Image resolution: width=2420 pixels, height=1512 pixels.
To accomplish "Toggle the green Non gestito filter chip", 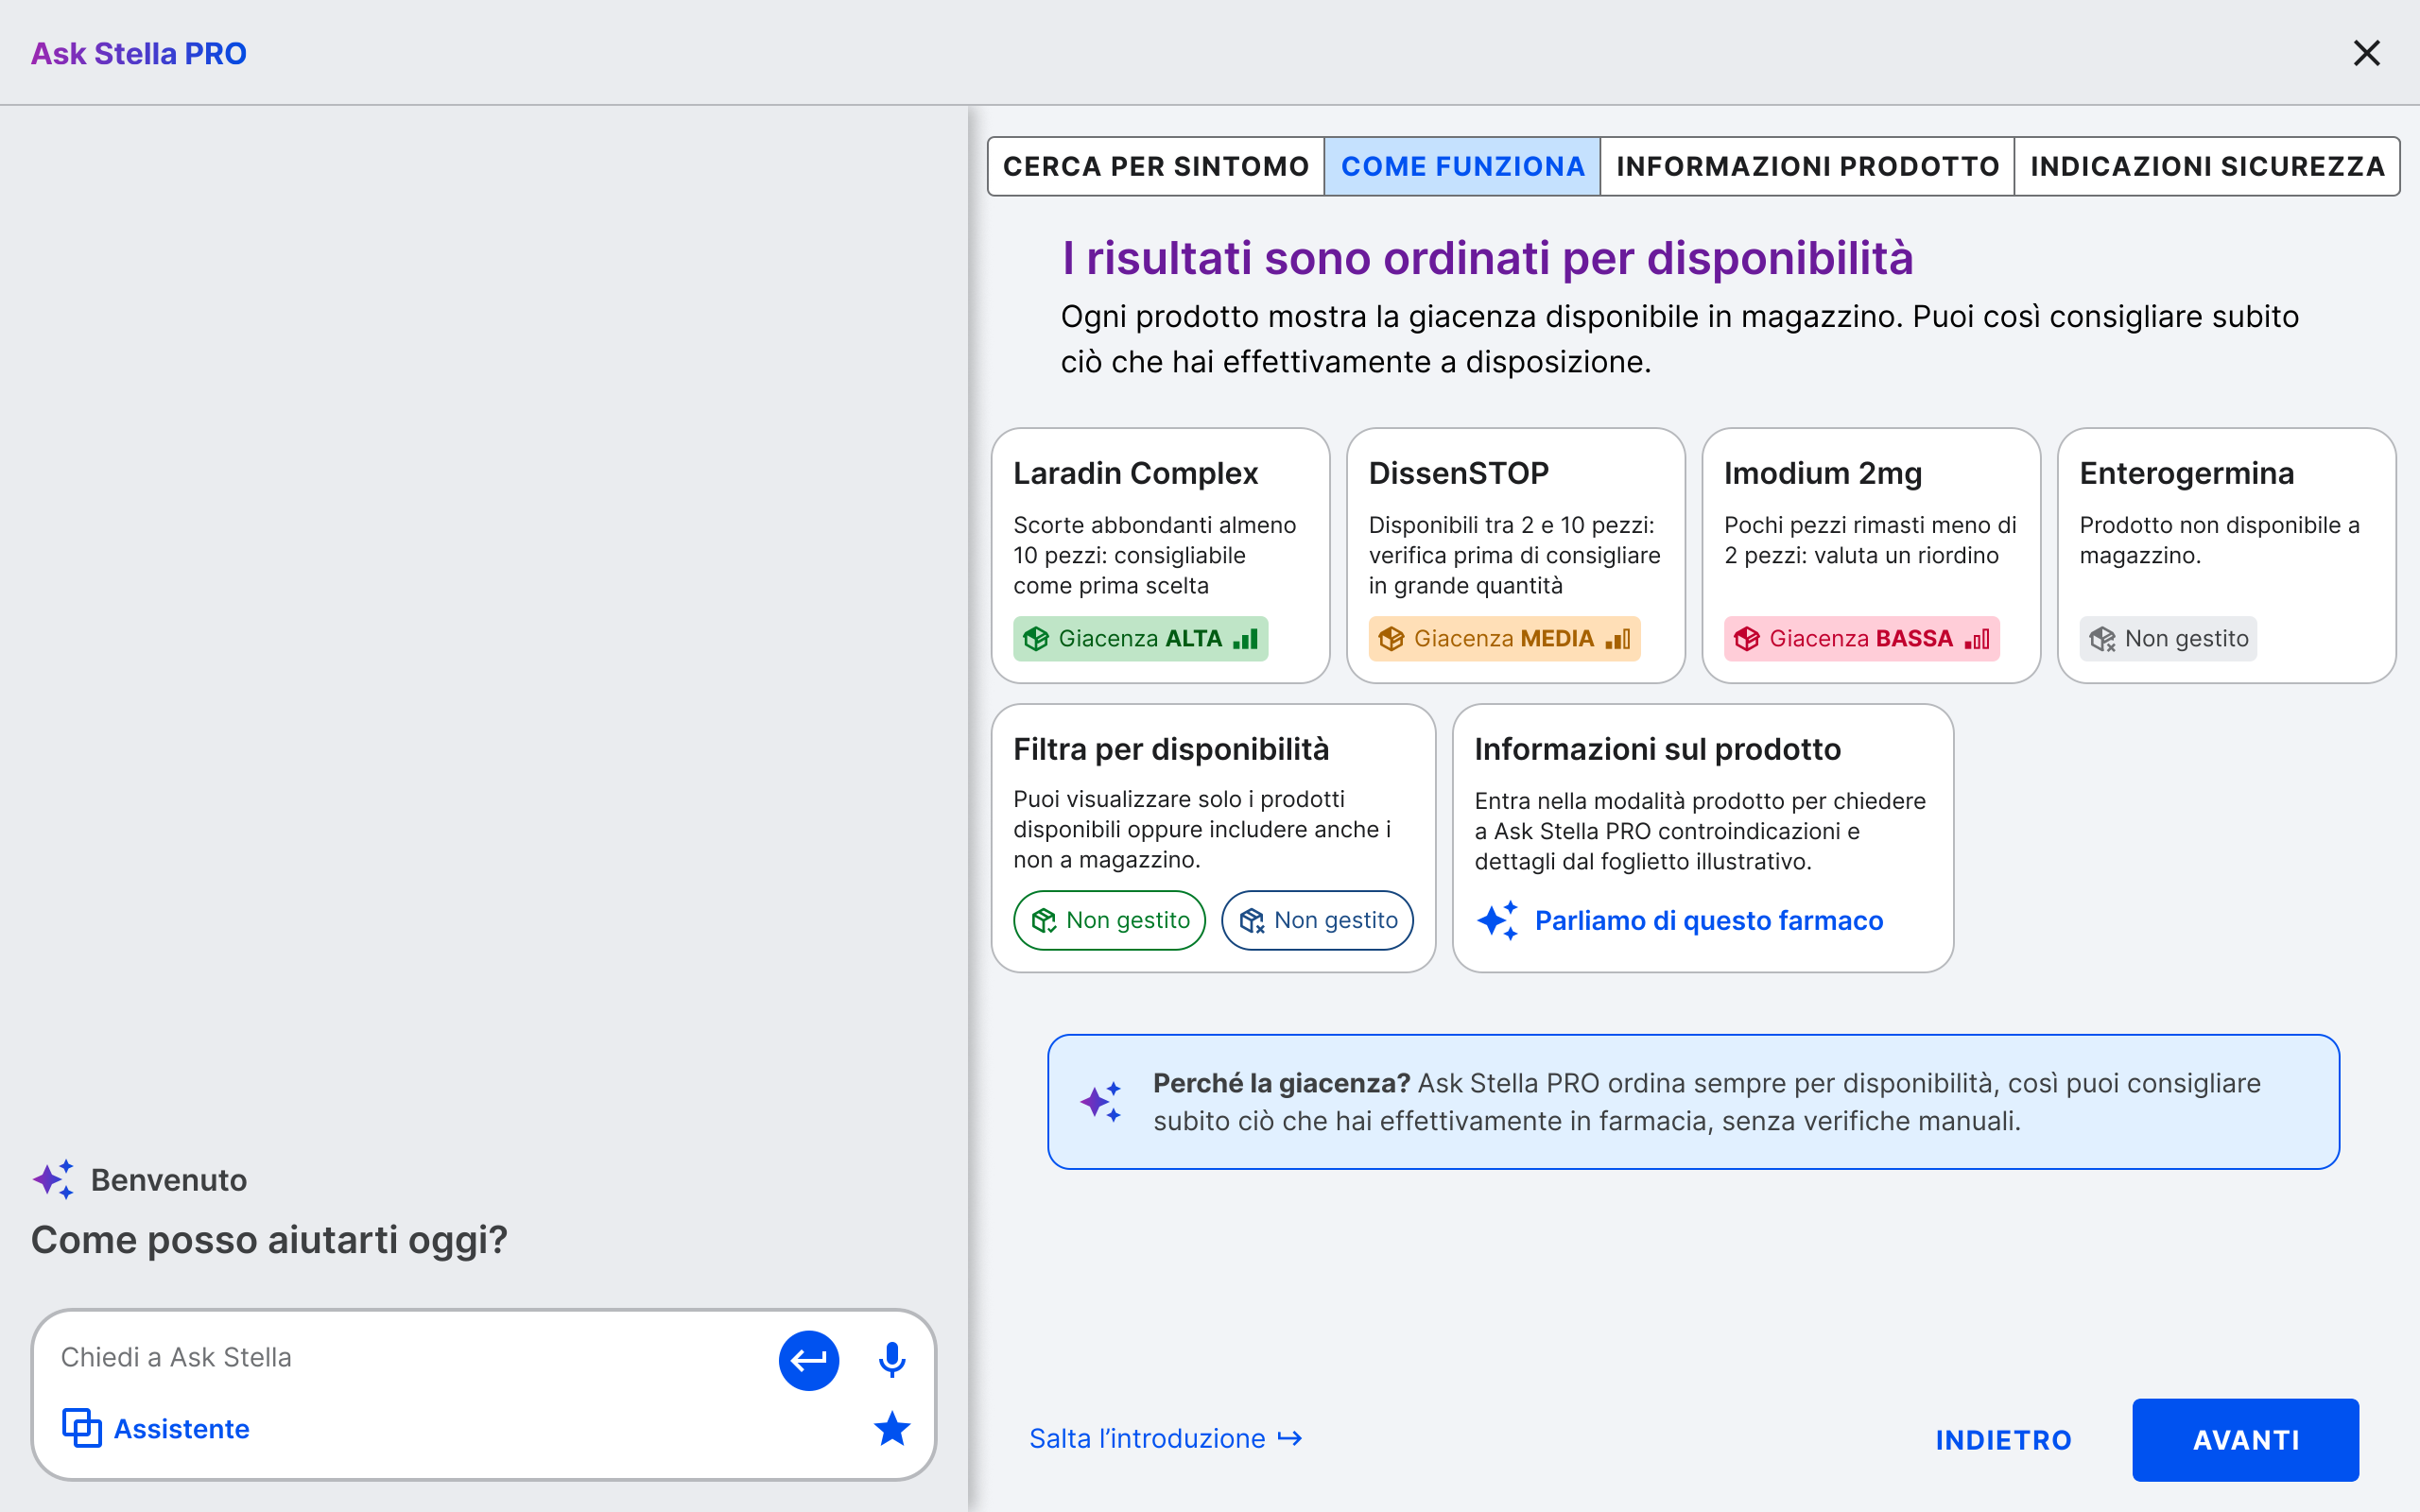I will pyautogui.click(x=1109, y=920).
